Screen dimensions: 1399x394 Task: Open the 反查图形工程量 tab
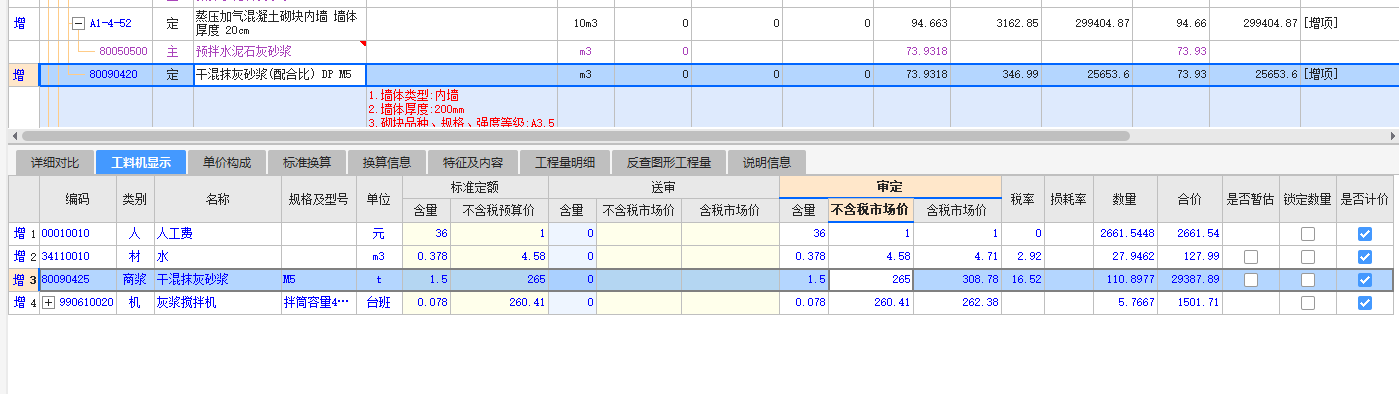[669, 162]
